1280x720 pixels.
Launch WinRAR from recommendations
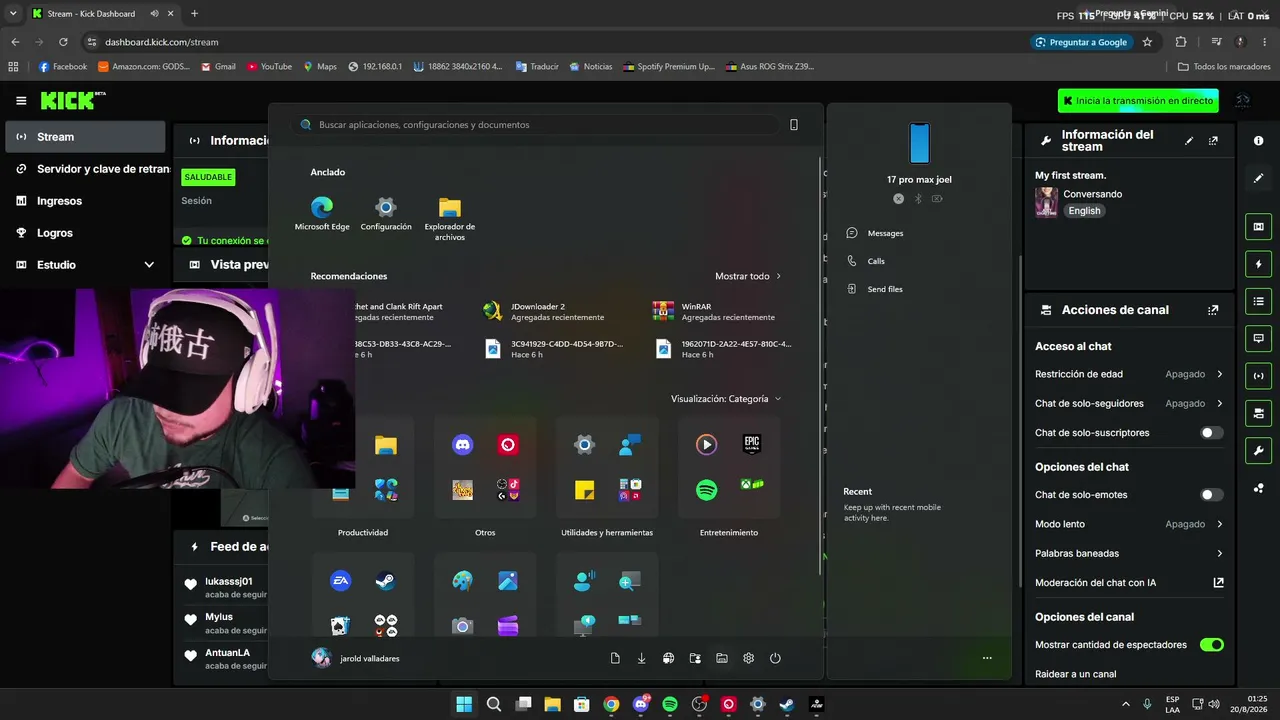[713, 311]
